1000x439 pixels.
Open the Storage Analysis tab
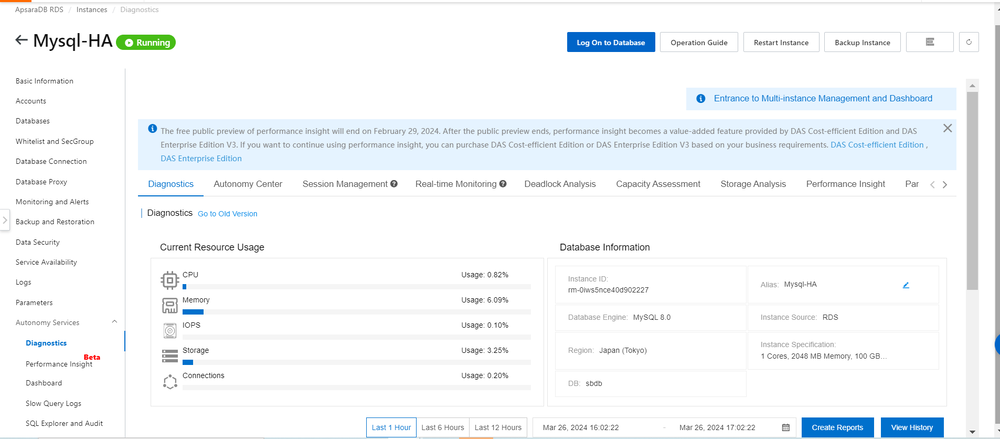753,184
